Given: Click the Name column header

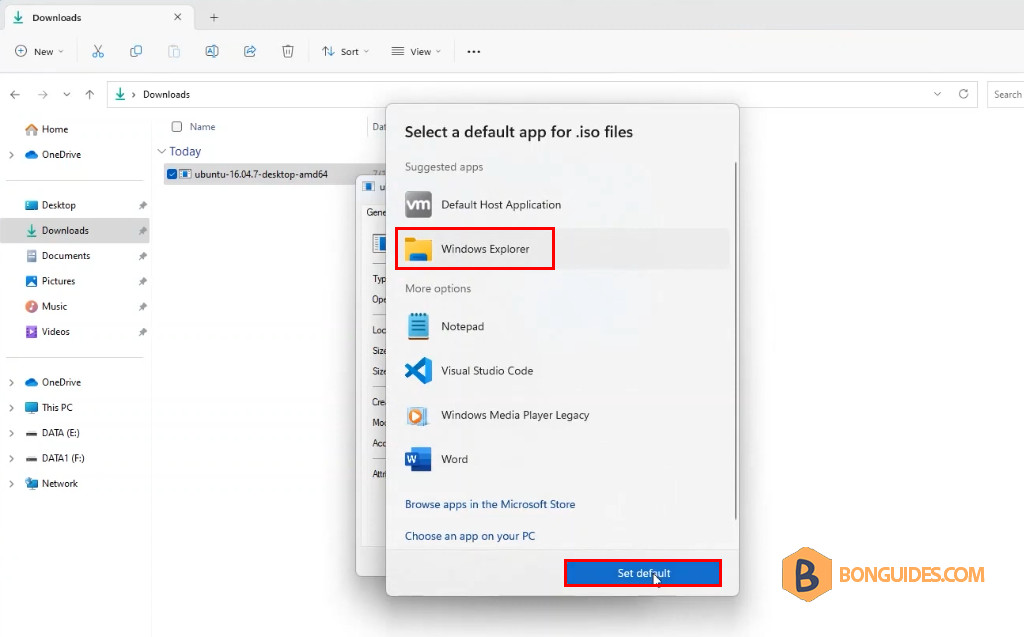Looking at the screenshot, I should [202, 127].
